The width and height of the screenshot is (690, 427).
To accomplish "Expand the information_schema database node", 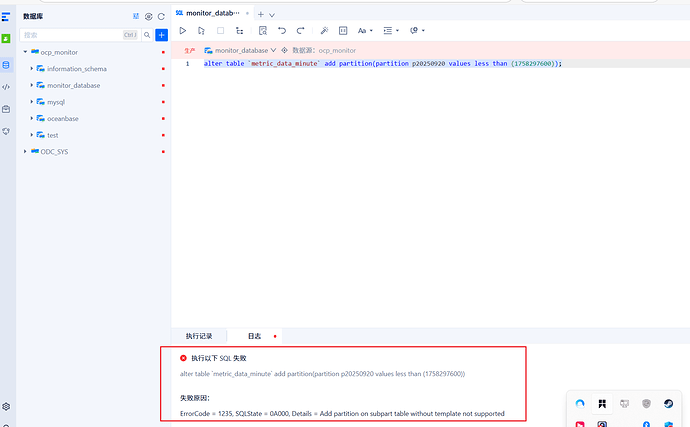I will [x=32, y=69].
